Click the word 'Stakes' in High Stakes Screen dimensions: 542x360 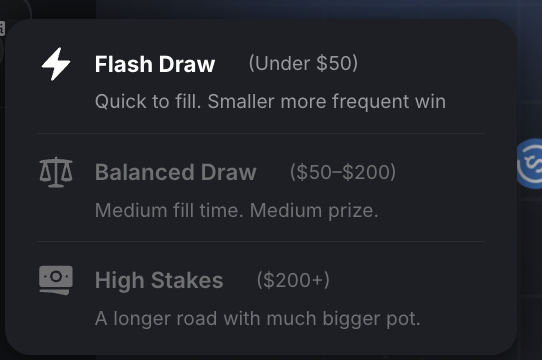187,280
